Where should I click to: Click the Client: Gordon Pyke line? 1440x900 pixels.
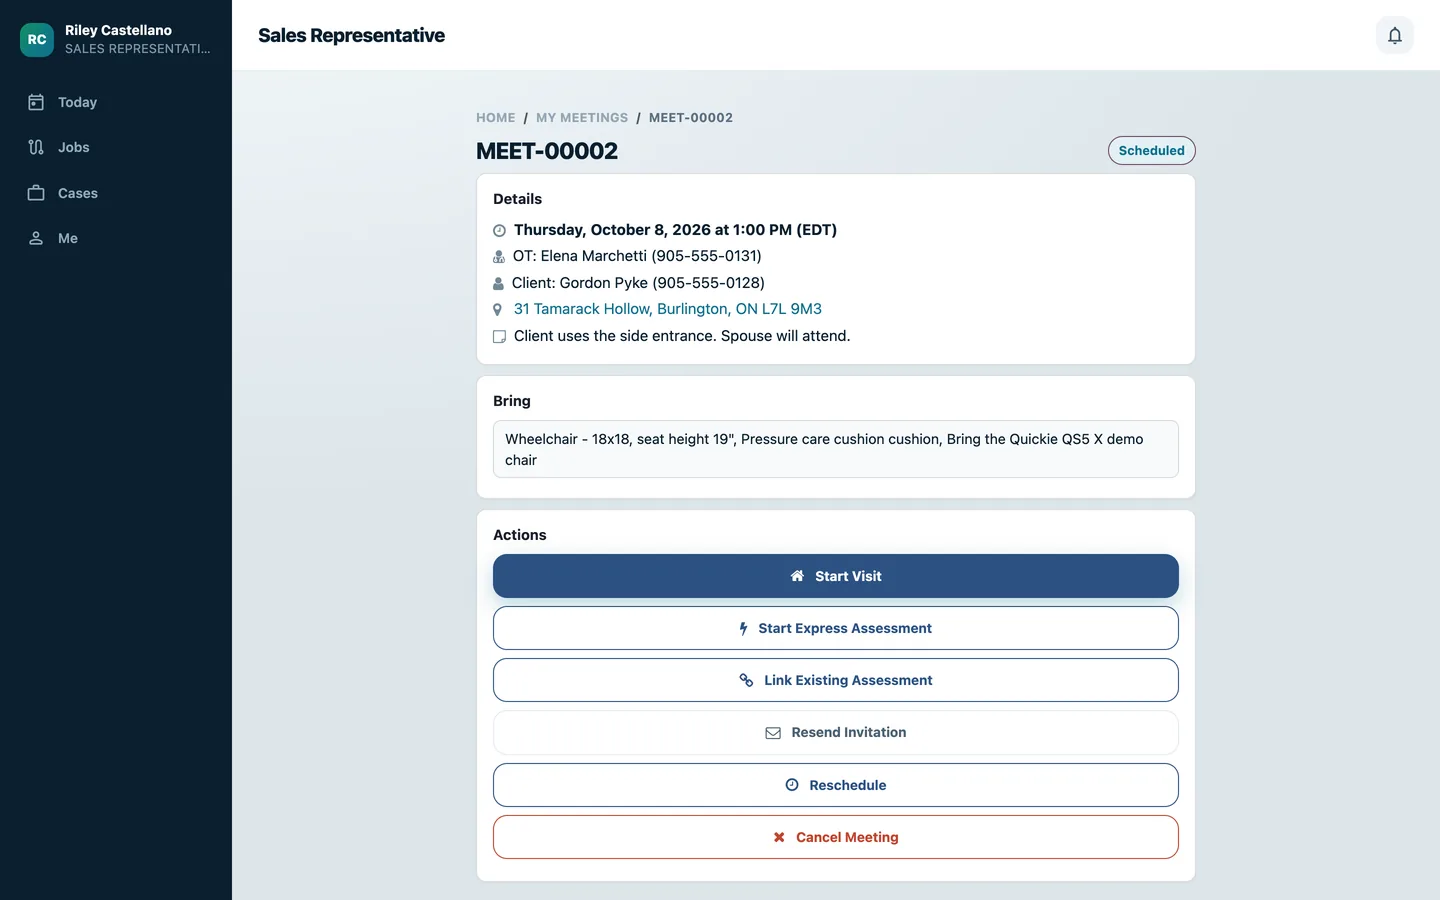tap(638, 283)
